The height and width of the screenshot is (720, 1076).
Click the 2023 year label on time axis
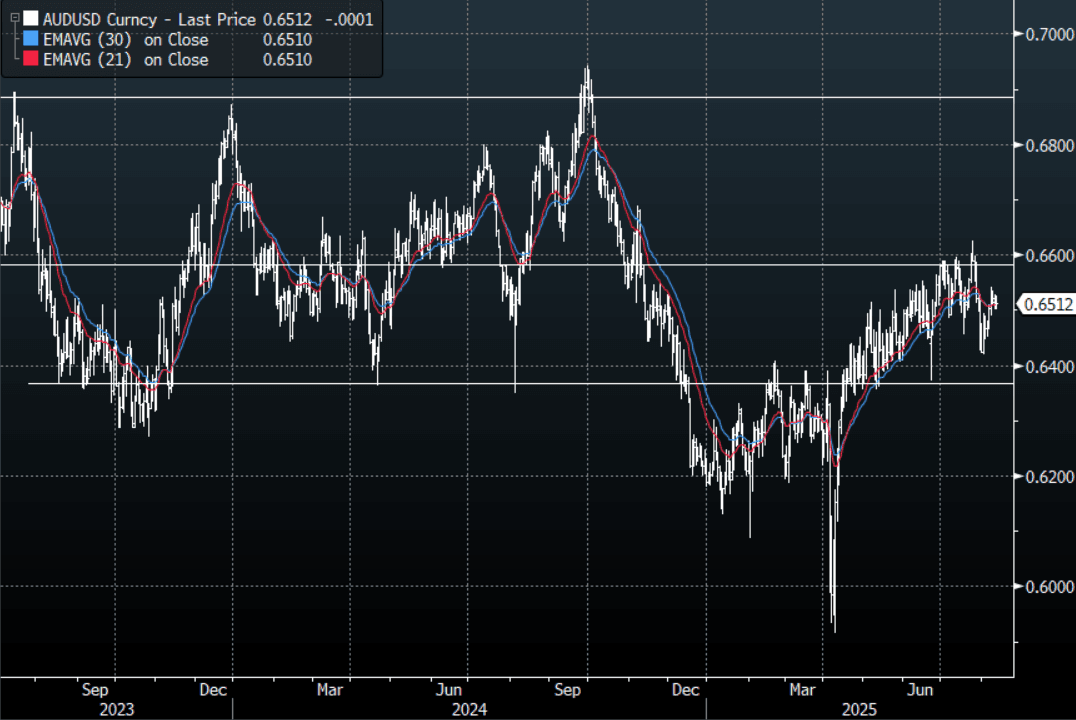click(116, 709)
